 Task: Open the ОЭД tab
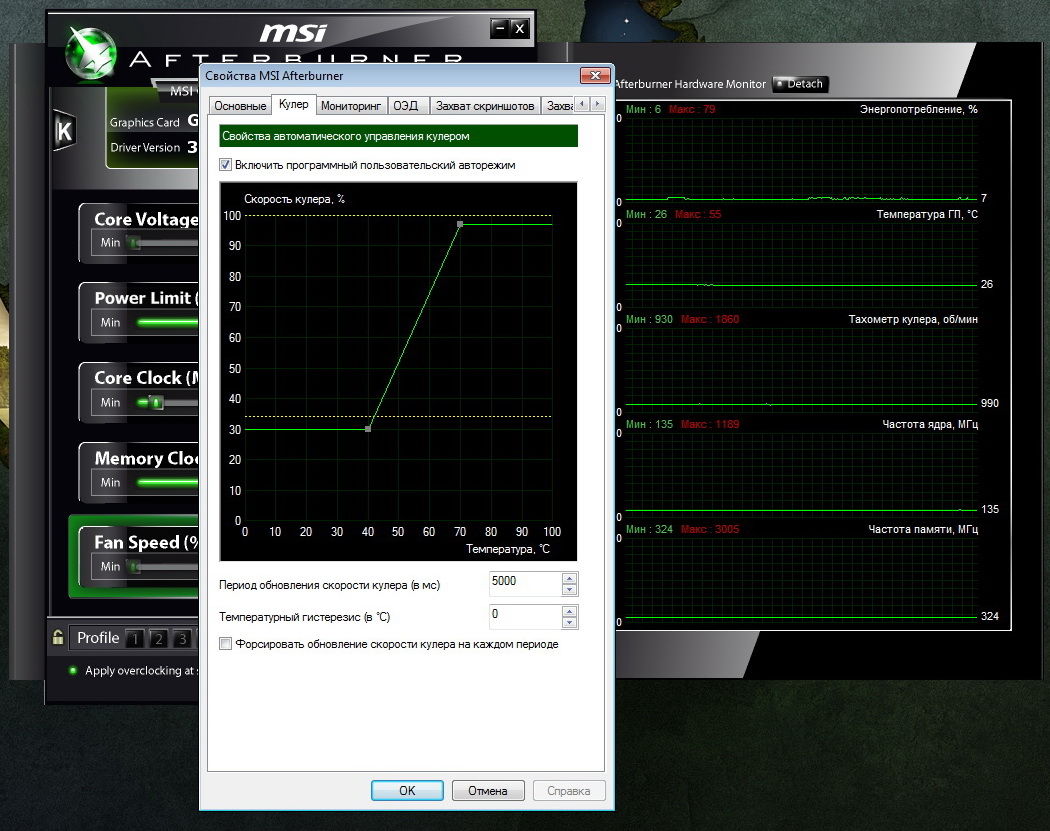pyautogui.click(x=406, y=106)
